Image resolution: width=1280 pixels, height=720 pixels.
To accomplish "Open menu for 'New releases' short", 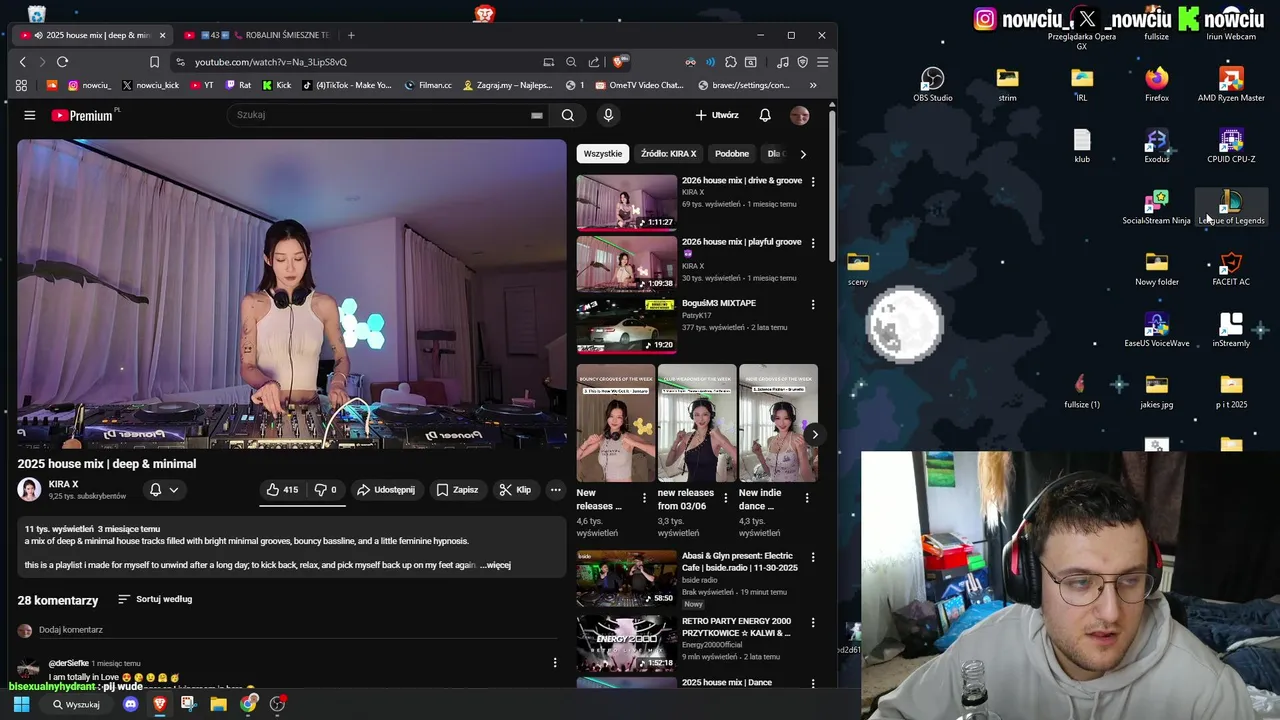I will (644, 497).
